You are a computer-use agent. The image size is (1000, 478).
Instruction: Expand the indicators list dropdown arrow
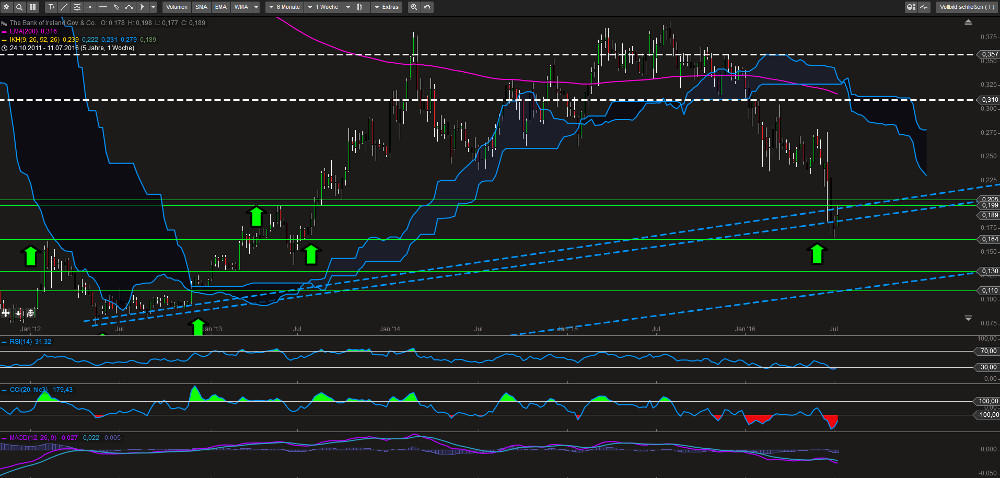point(256,7)
